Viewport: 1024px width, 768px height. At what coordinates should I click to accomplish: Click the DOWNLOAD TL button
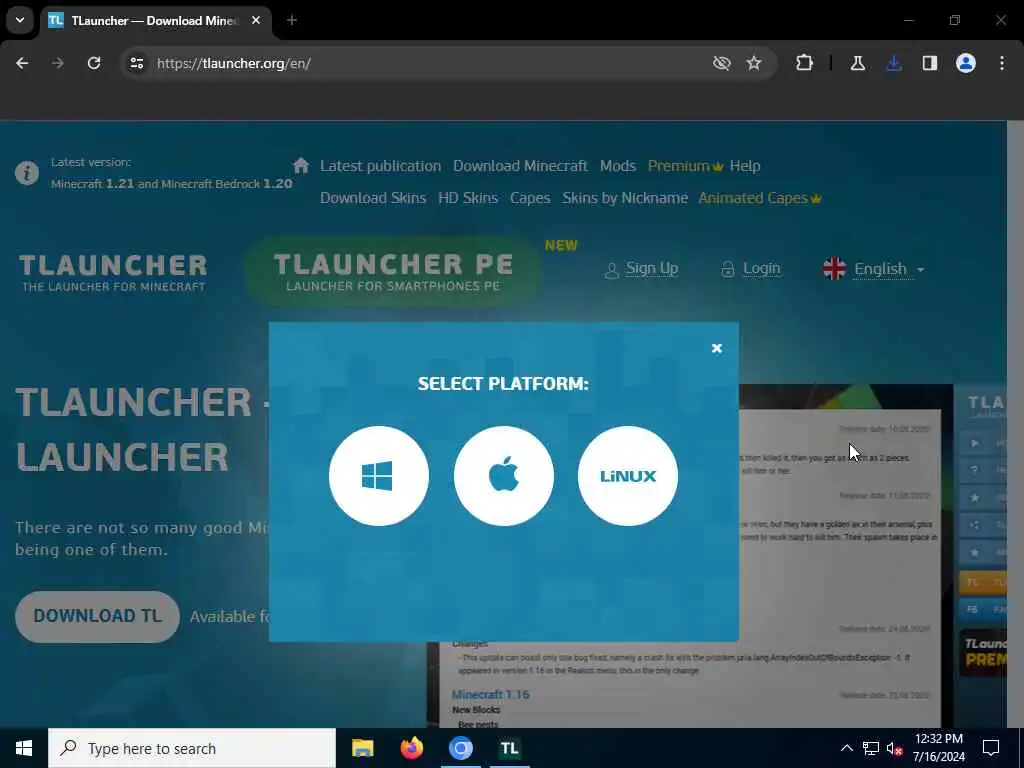pyautogui.click(x=97, y=616)
